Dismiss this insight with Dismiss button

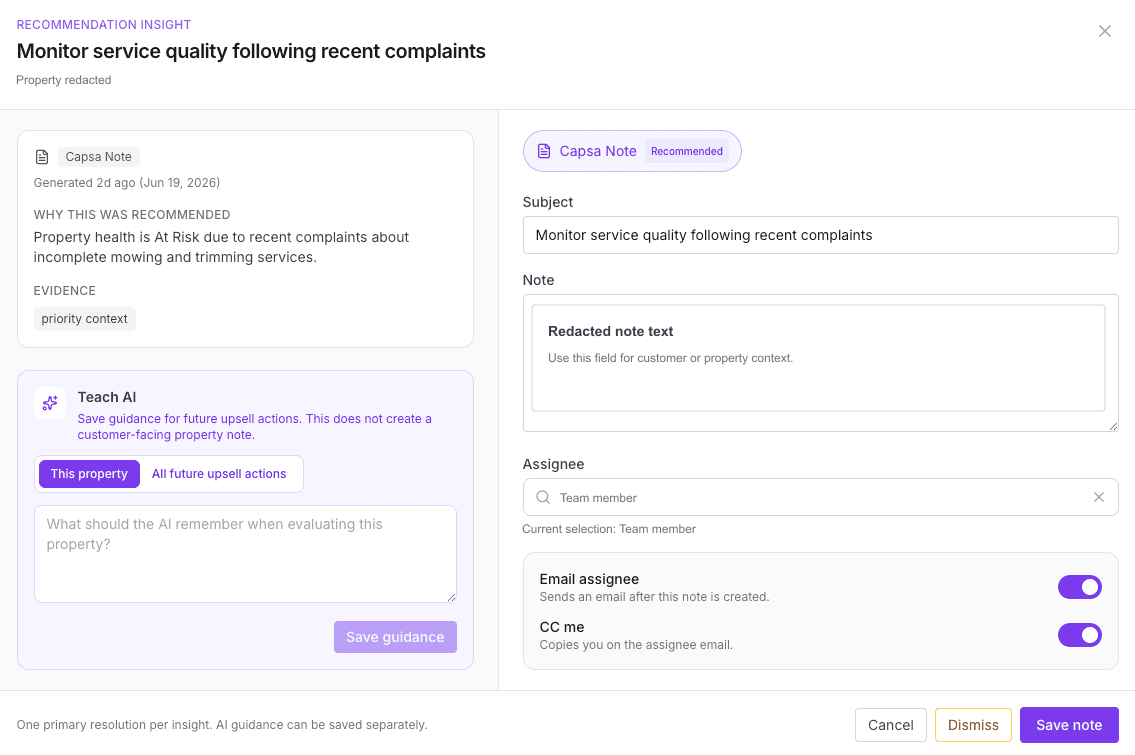973,725
